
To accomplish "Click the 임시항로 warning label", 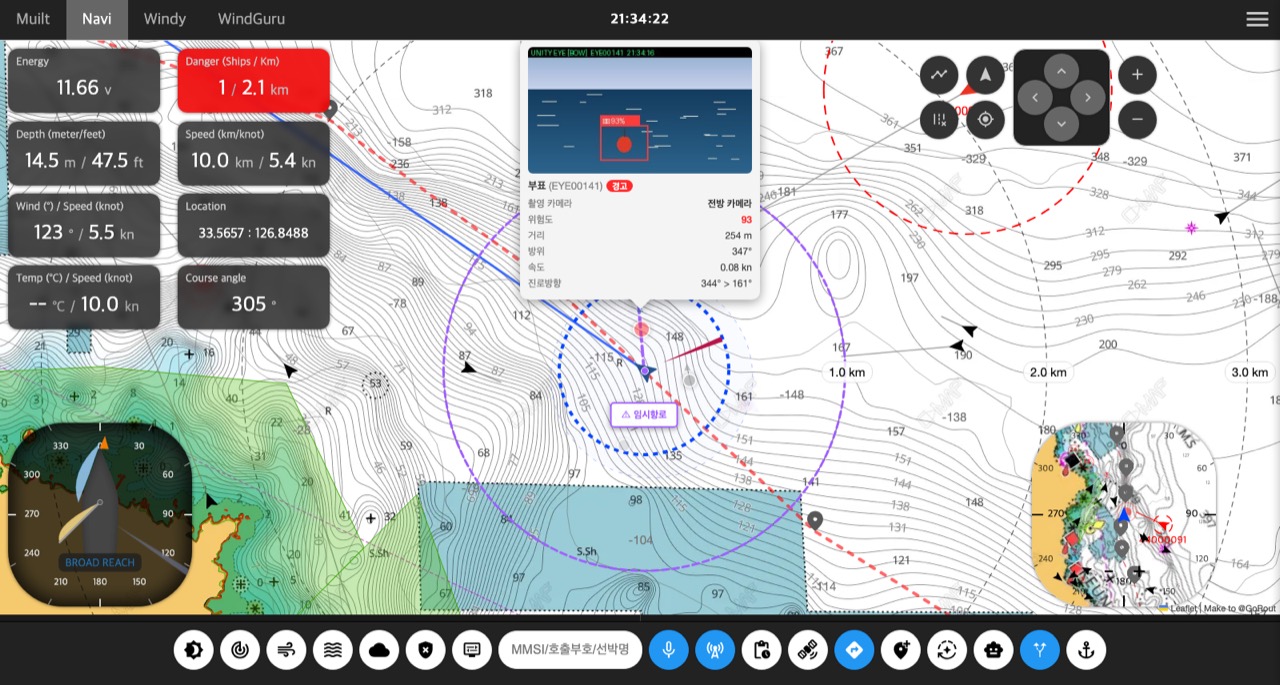I will point(644,414).
